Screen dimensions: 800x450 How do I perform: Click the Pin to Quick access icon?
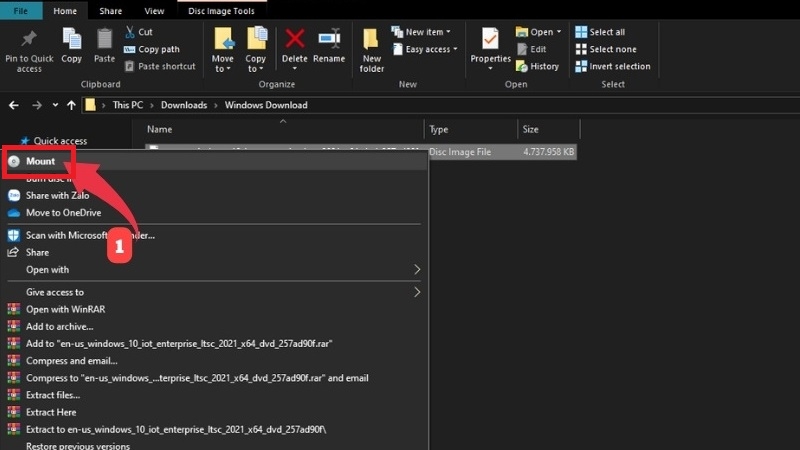[29, 40]
